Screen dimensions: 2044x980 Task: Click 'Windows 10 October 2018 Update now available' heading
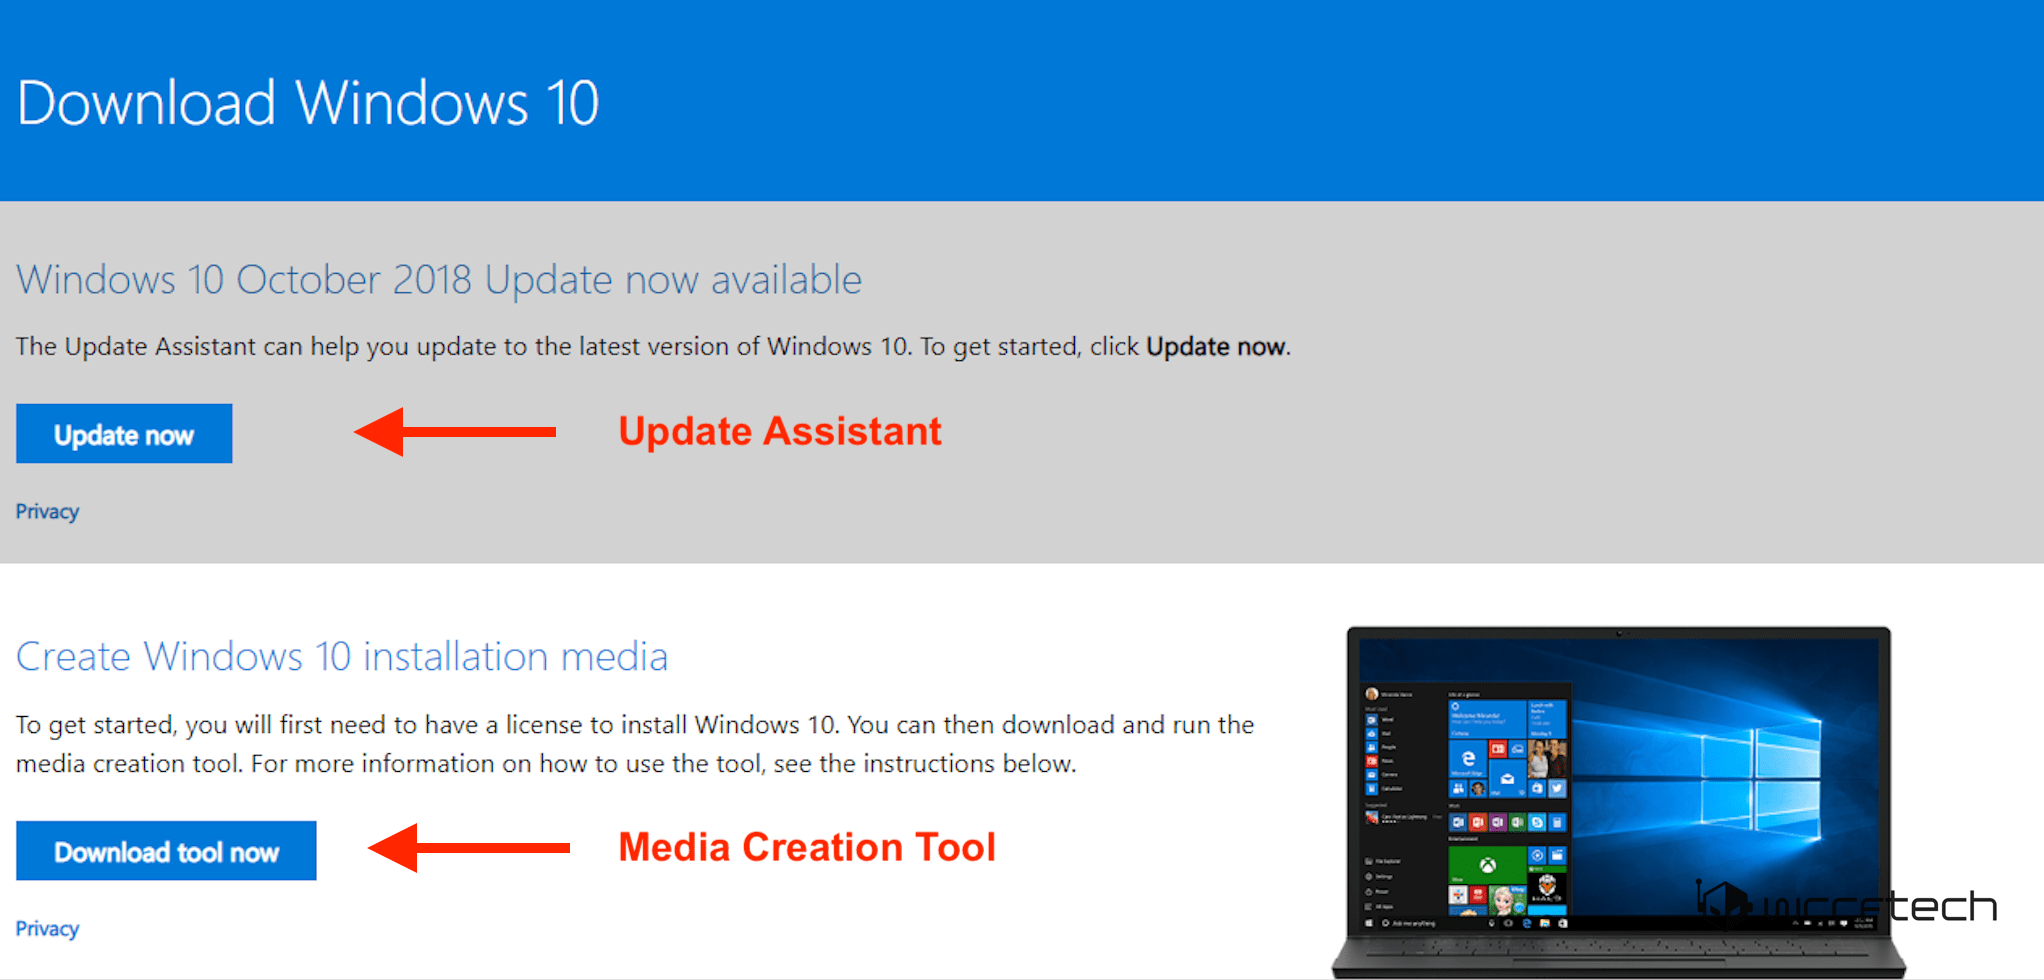(439, 280)
